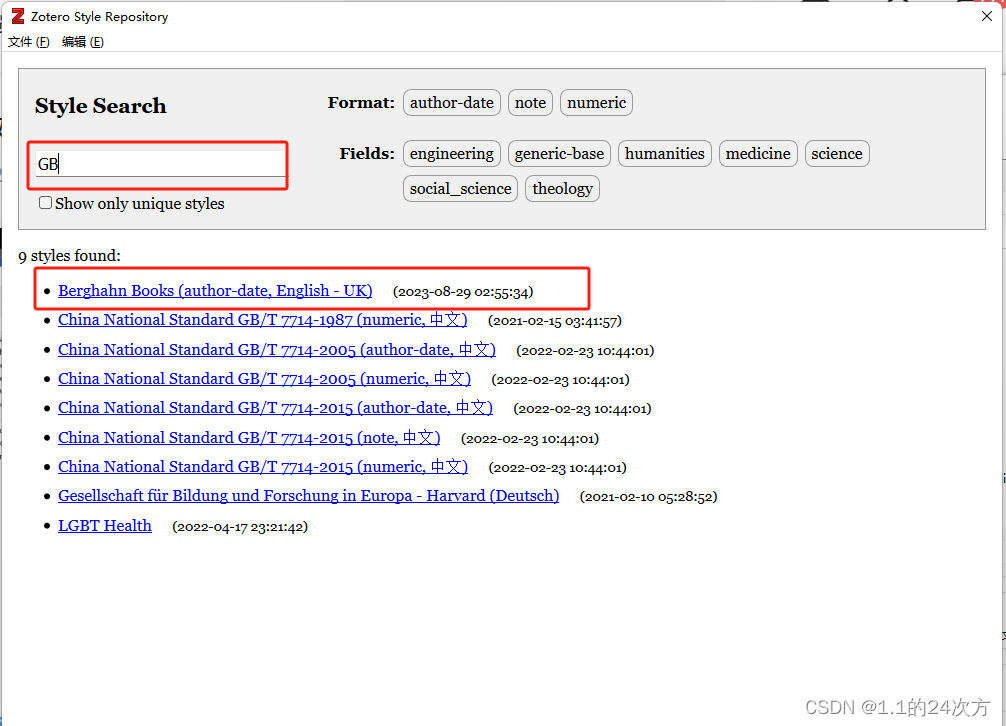The image size is (1006, 726).
Task: Filter by numeric format
Action: pyautogui.click(x=596, y=103)
